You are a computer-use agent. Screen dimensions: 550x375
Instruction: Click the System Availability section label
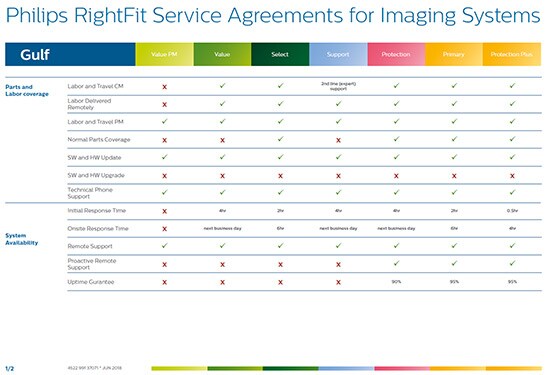point(21,239)
